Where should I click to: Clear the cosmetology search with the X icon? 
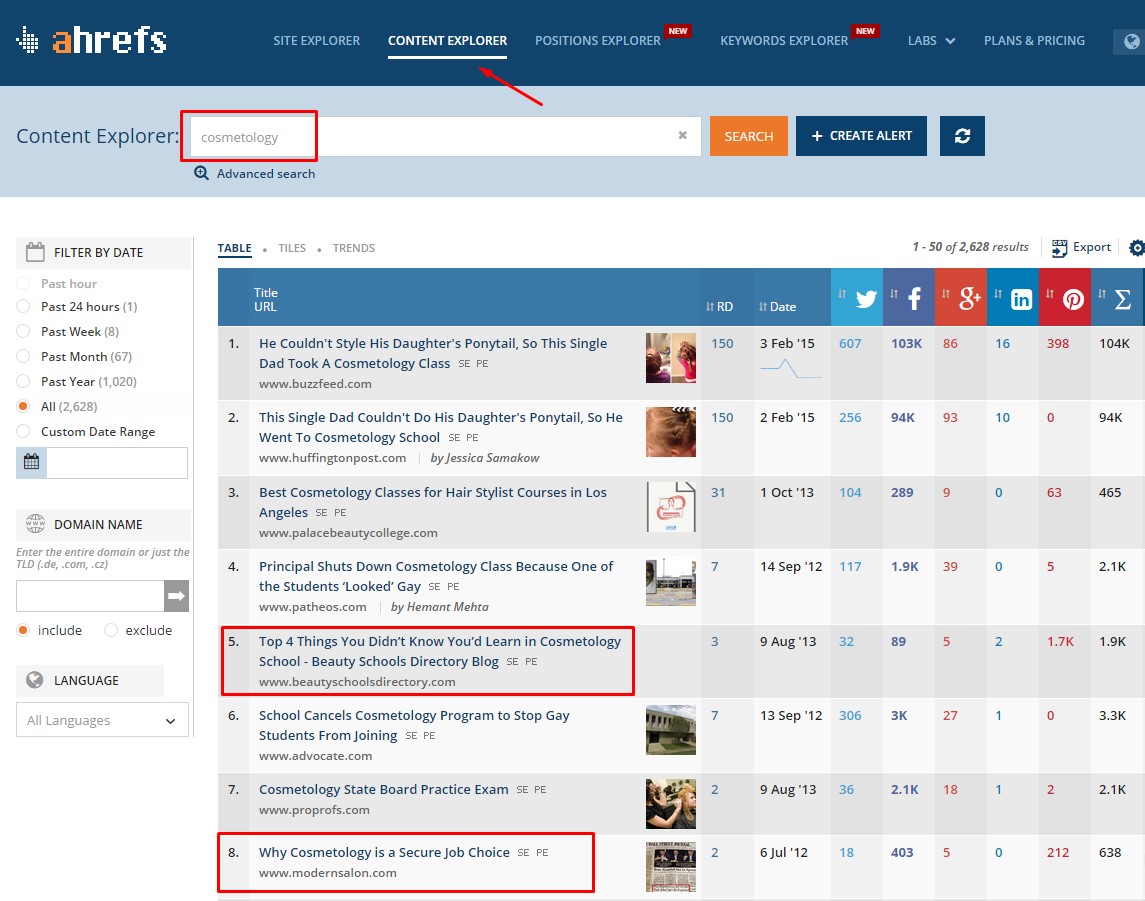683,135
